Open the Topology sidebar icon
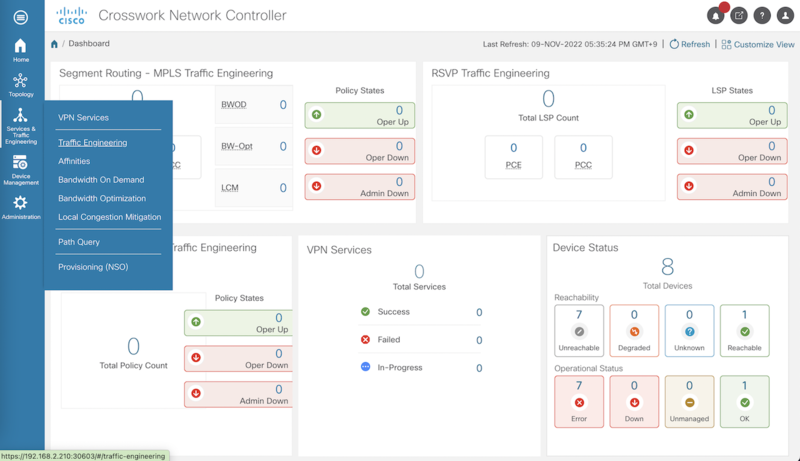Image resolution: width=800 pixels, height=461 pixels. pos(20,85)
